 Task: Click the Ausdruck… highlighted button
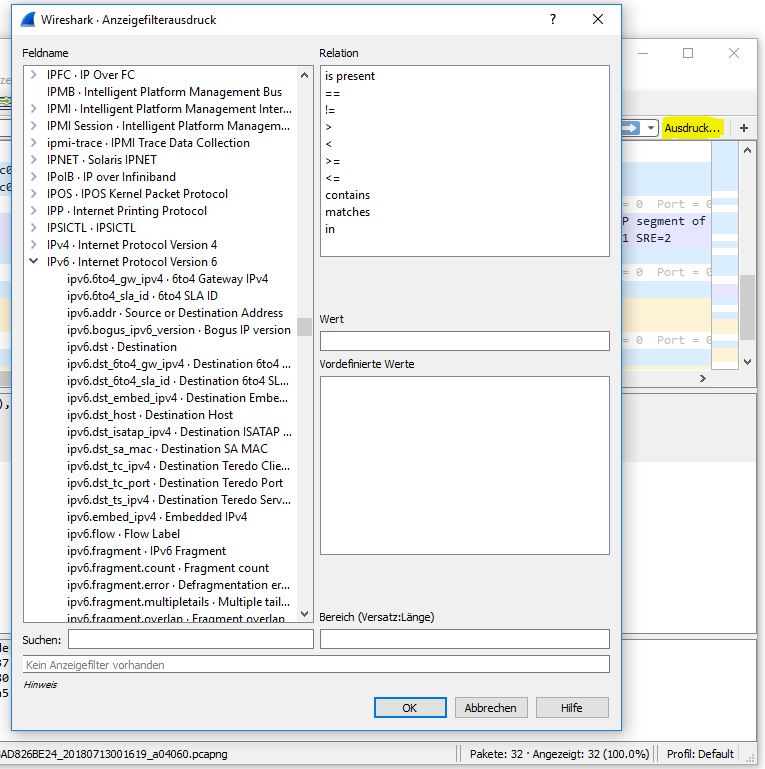pos(692,128)
